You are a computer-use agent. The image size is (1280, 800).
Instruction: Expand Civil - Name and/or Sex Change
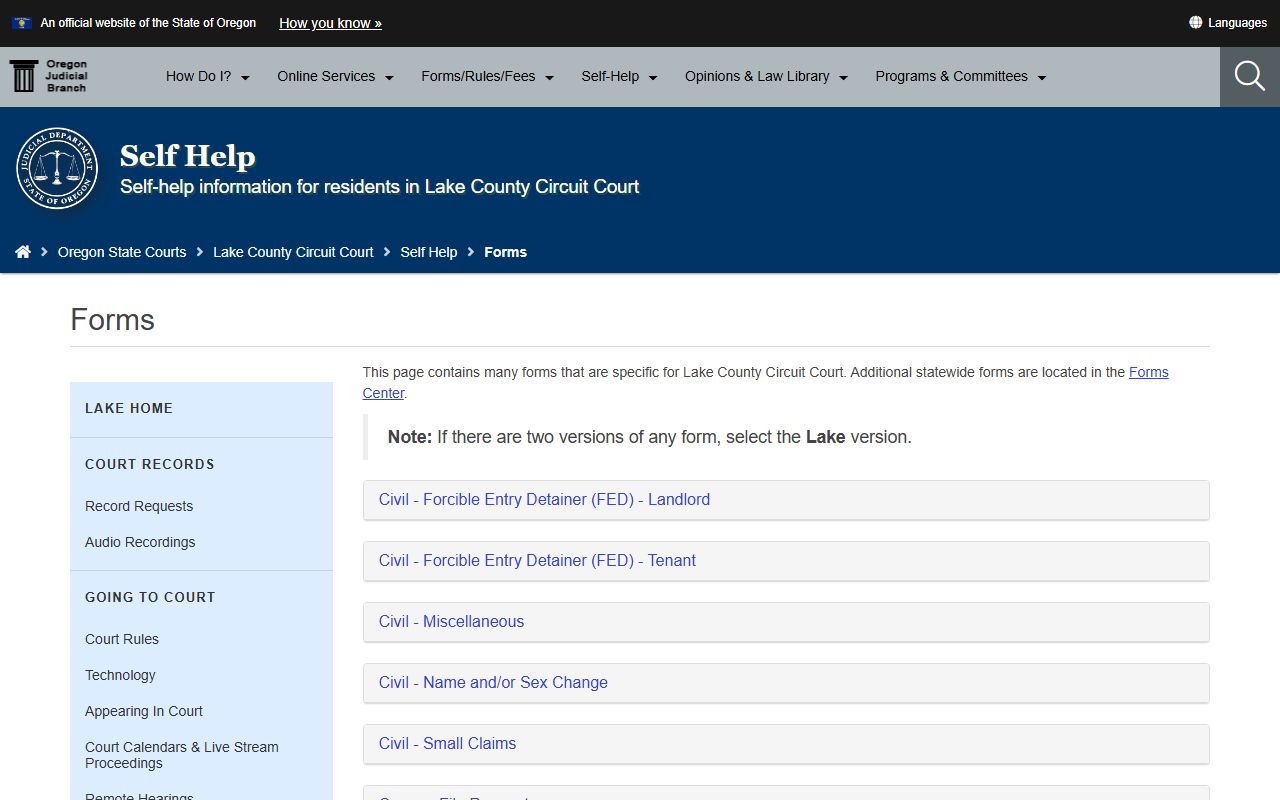coord(786,683)
